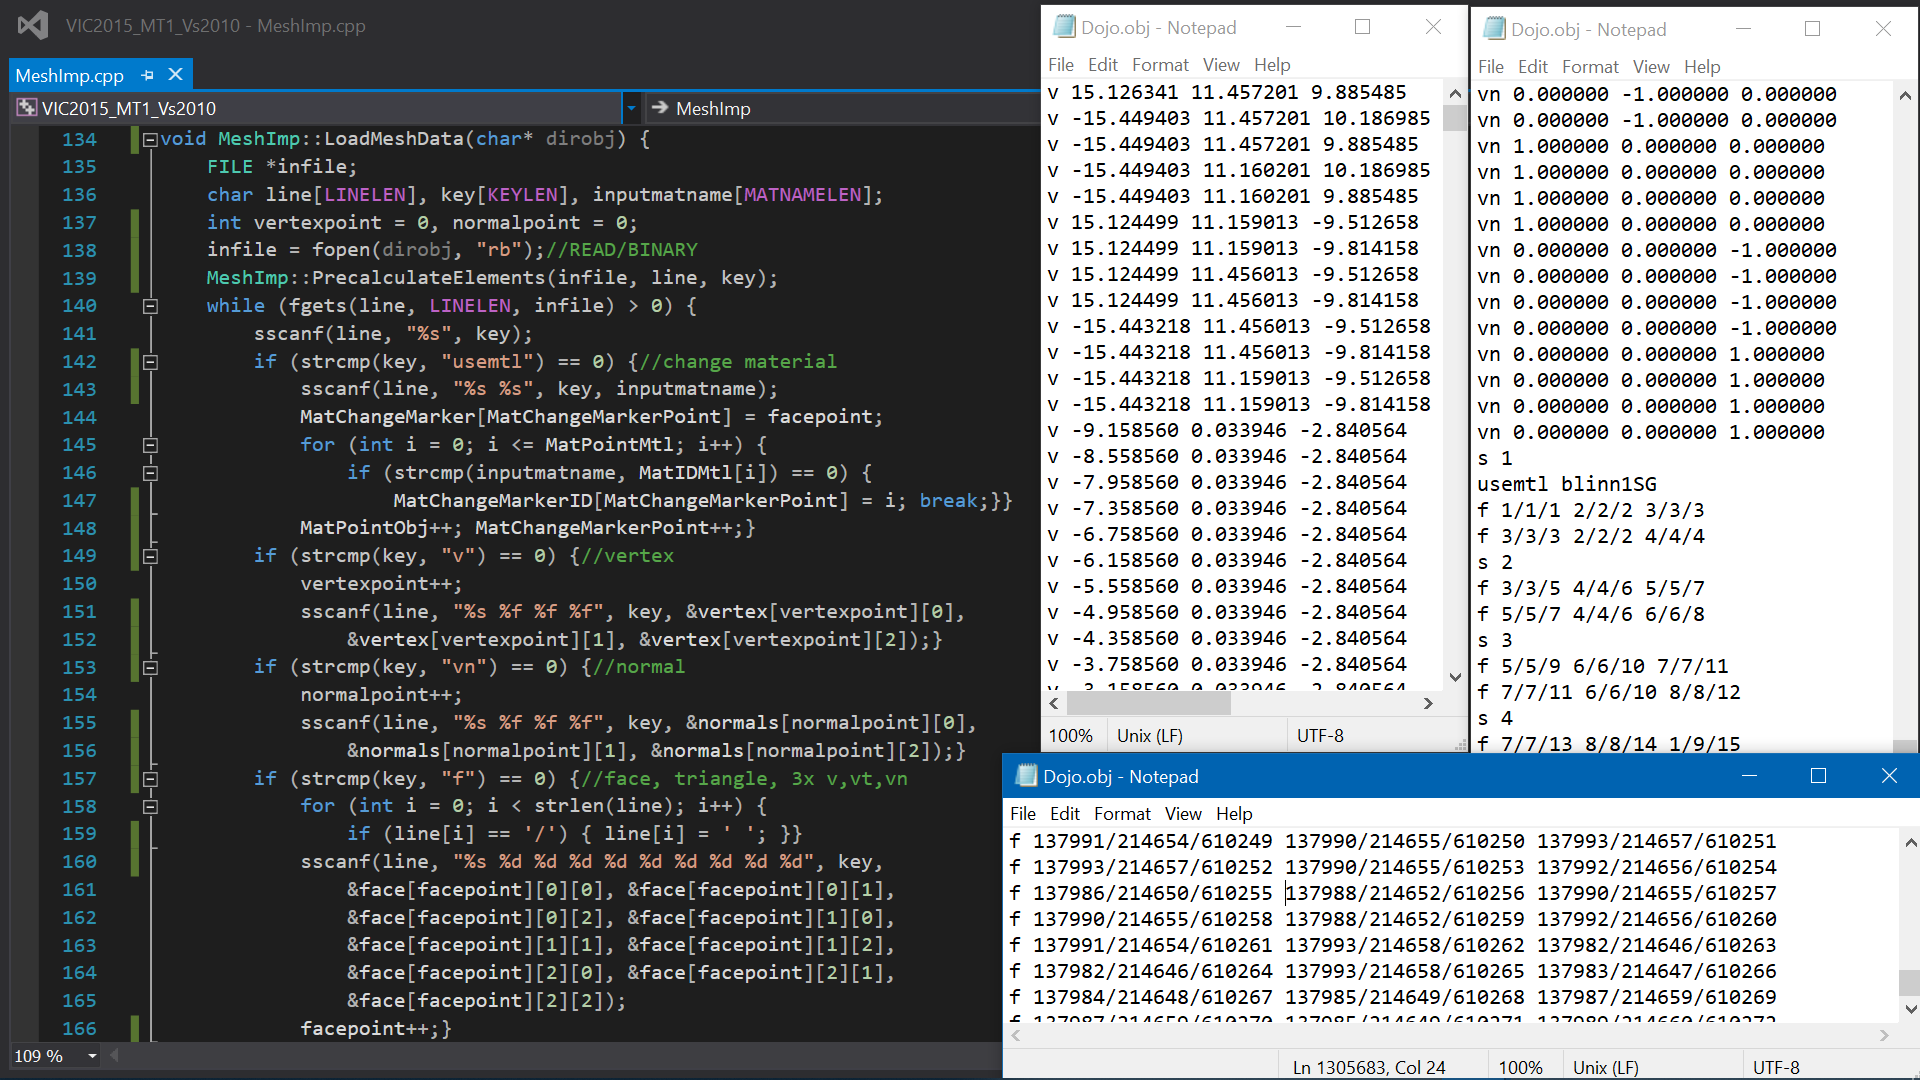Viewport: 1920px width, 1080px height.
Task: Collapse the for loop at line 158
Action: pyautogui.click(x=150, y=806)
